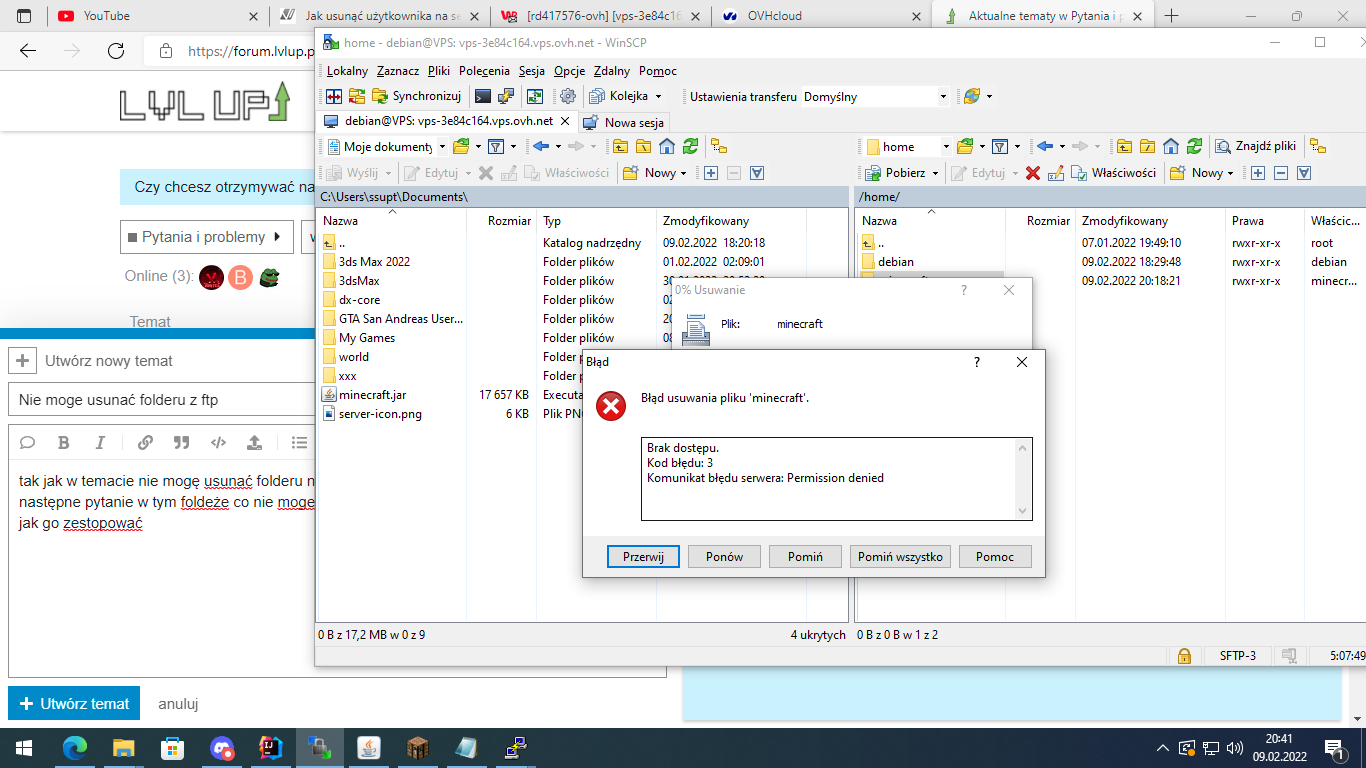The width and height of the screenshot is (1366, 768).
Task: Click the remote panel rename icon
Action: click(1056, 173)
